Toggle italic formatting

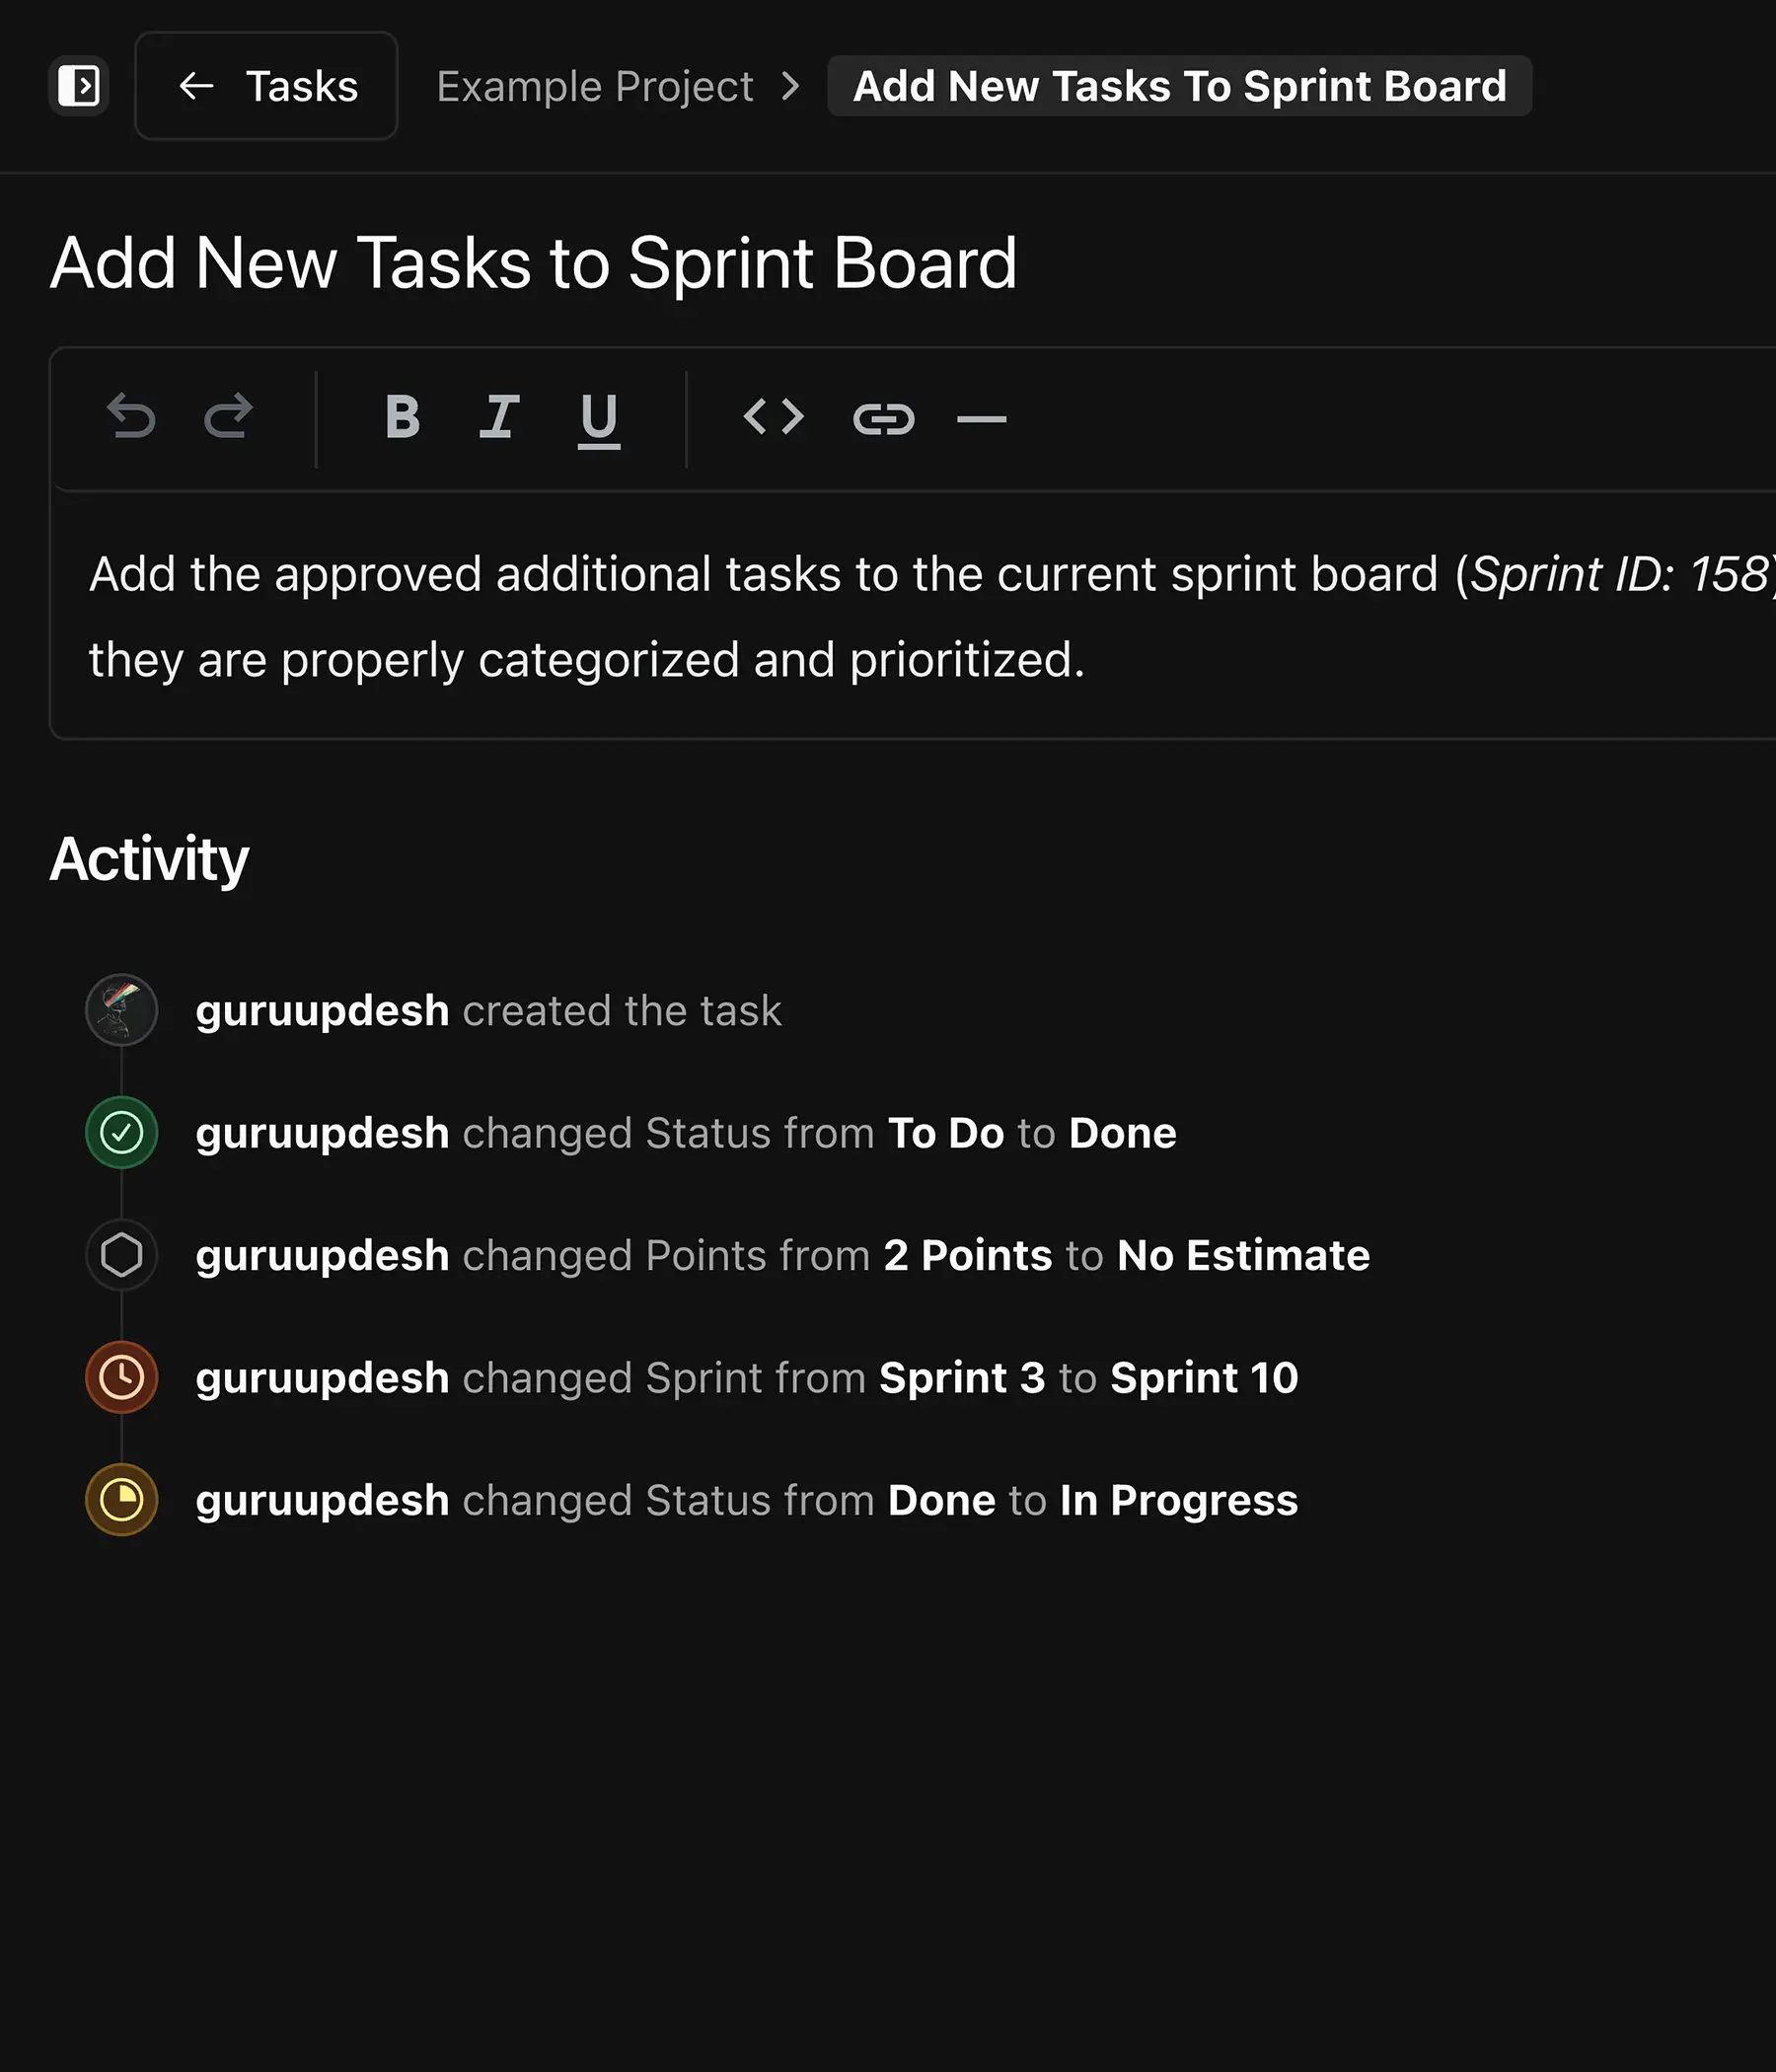(x=498, y=417)
